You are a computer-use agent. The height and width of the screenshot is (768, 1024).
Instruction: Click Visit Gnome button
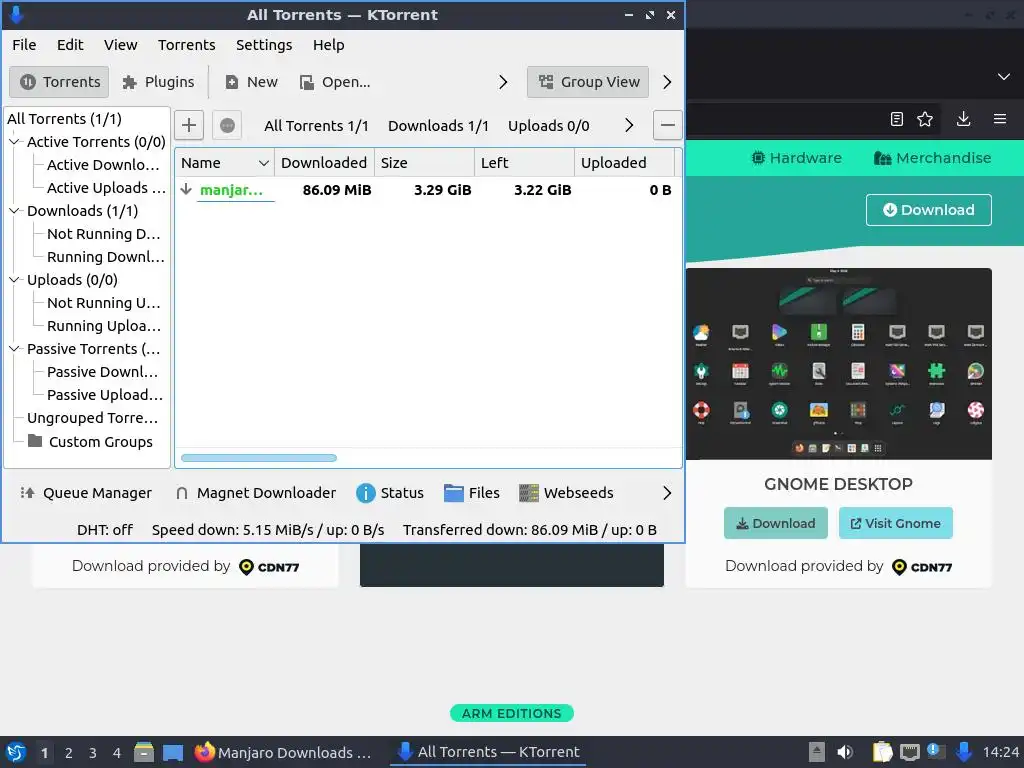click(x=895, y=523)
